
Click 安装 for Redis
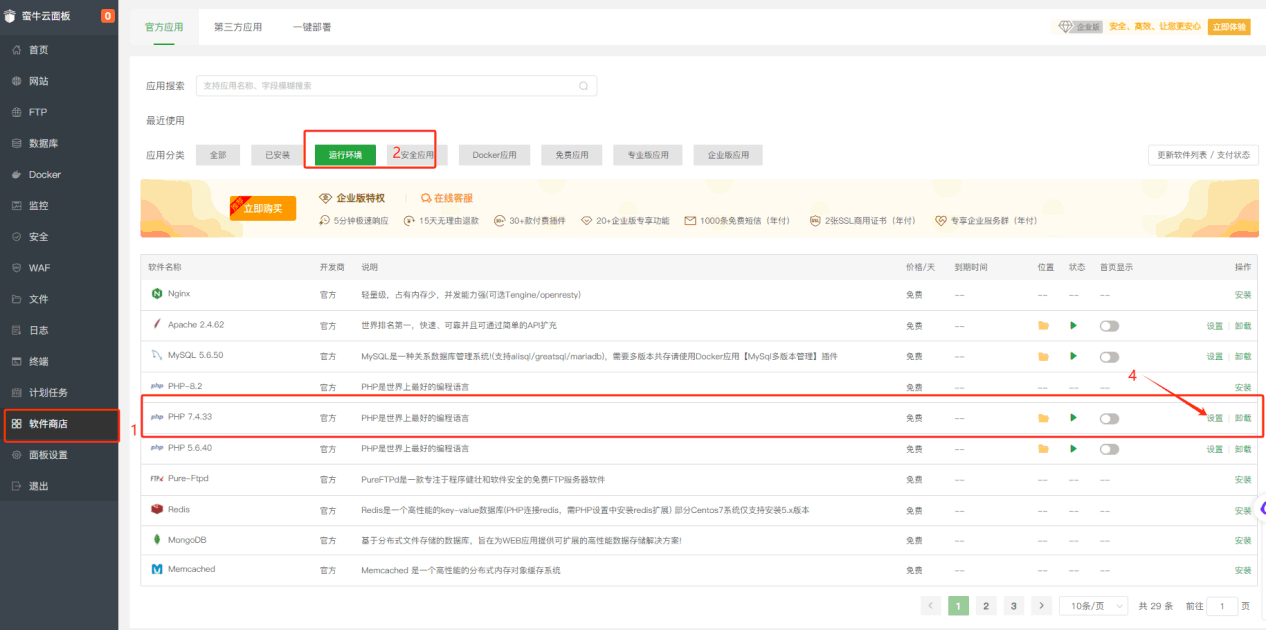click(1243, 510)
